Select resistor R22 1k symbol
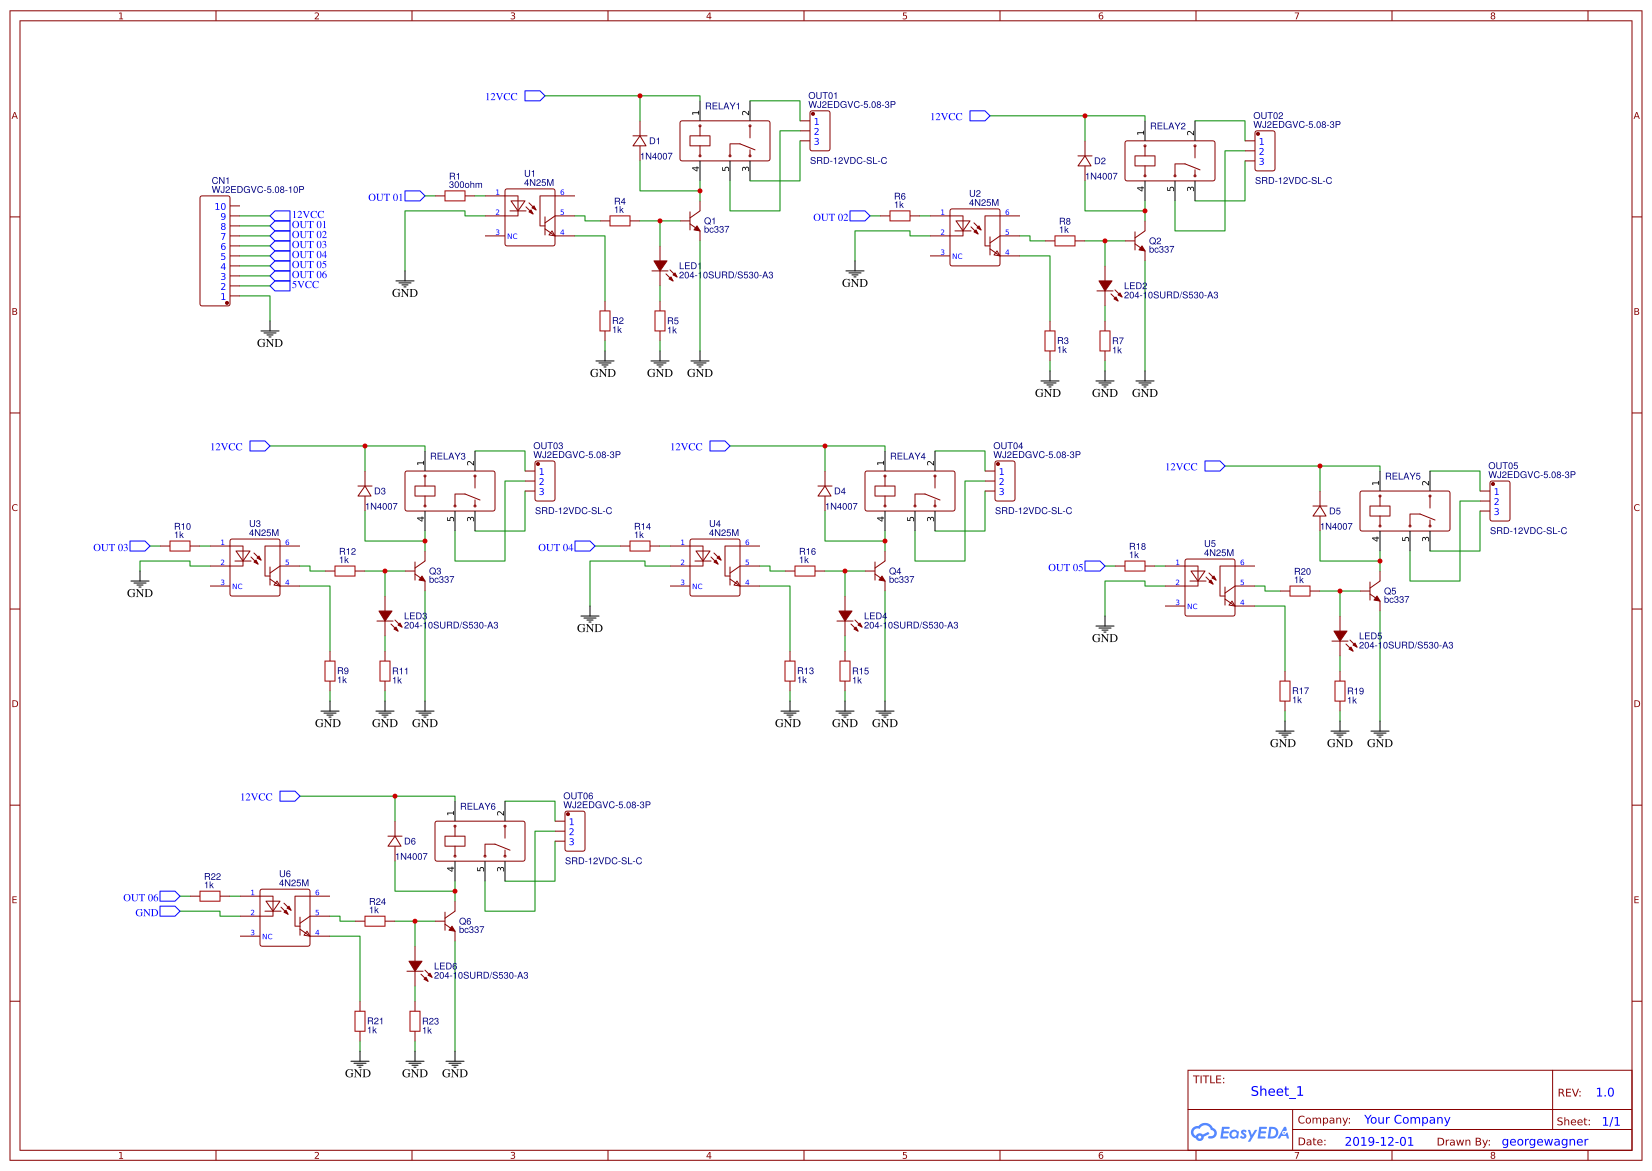This screenshot has height=1171, width=1652. tap(209, 897)
